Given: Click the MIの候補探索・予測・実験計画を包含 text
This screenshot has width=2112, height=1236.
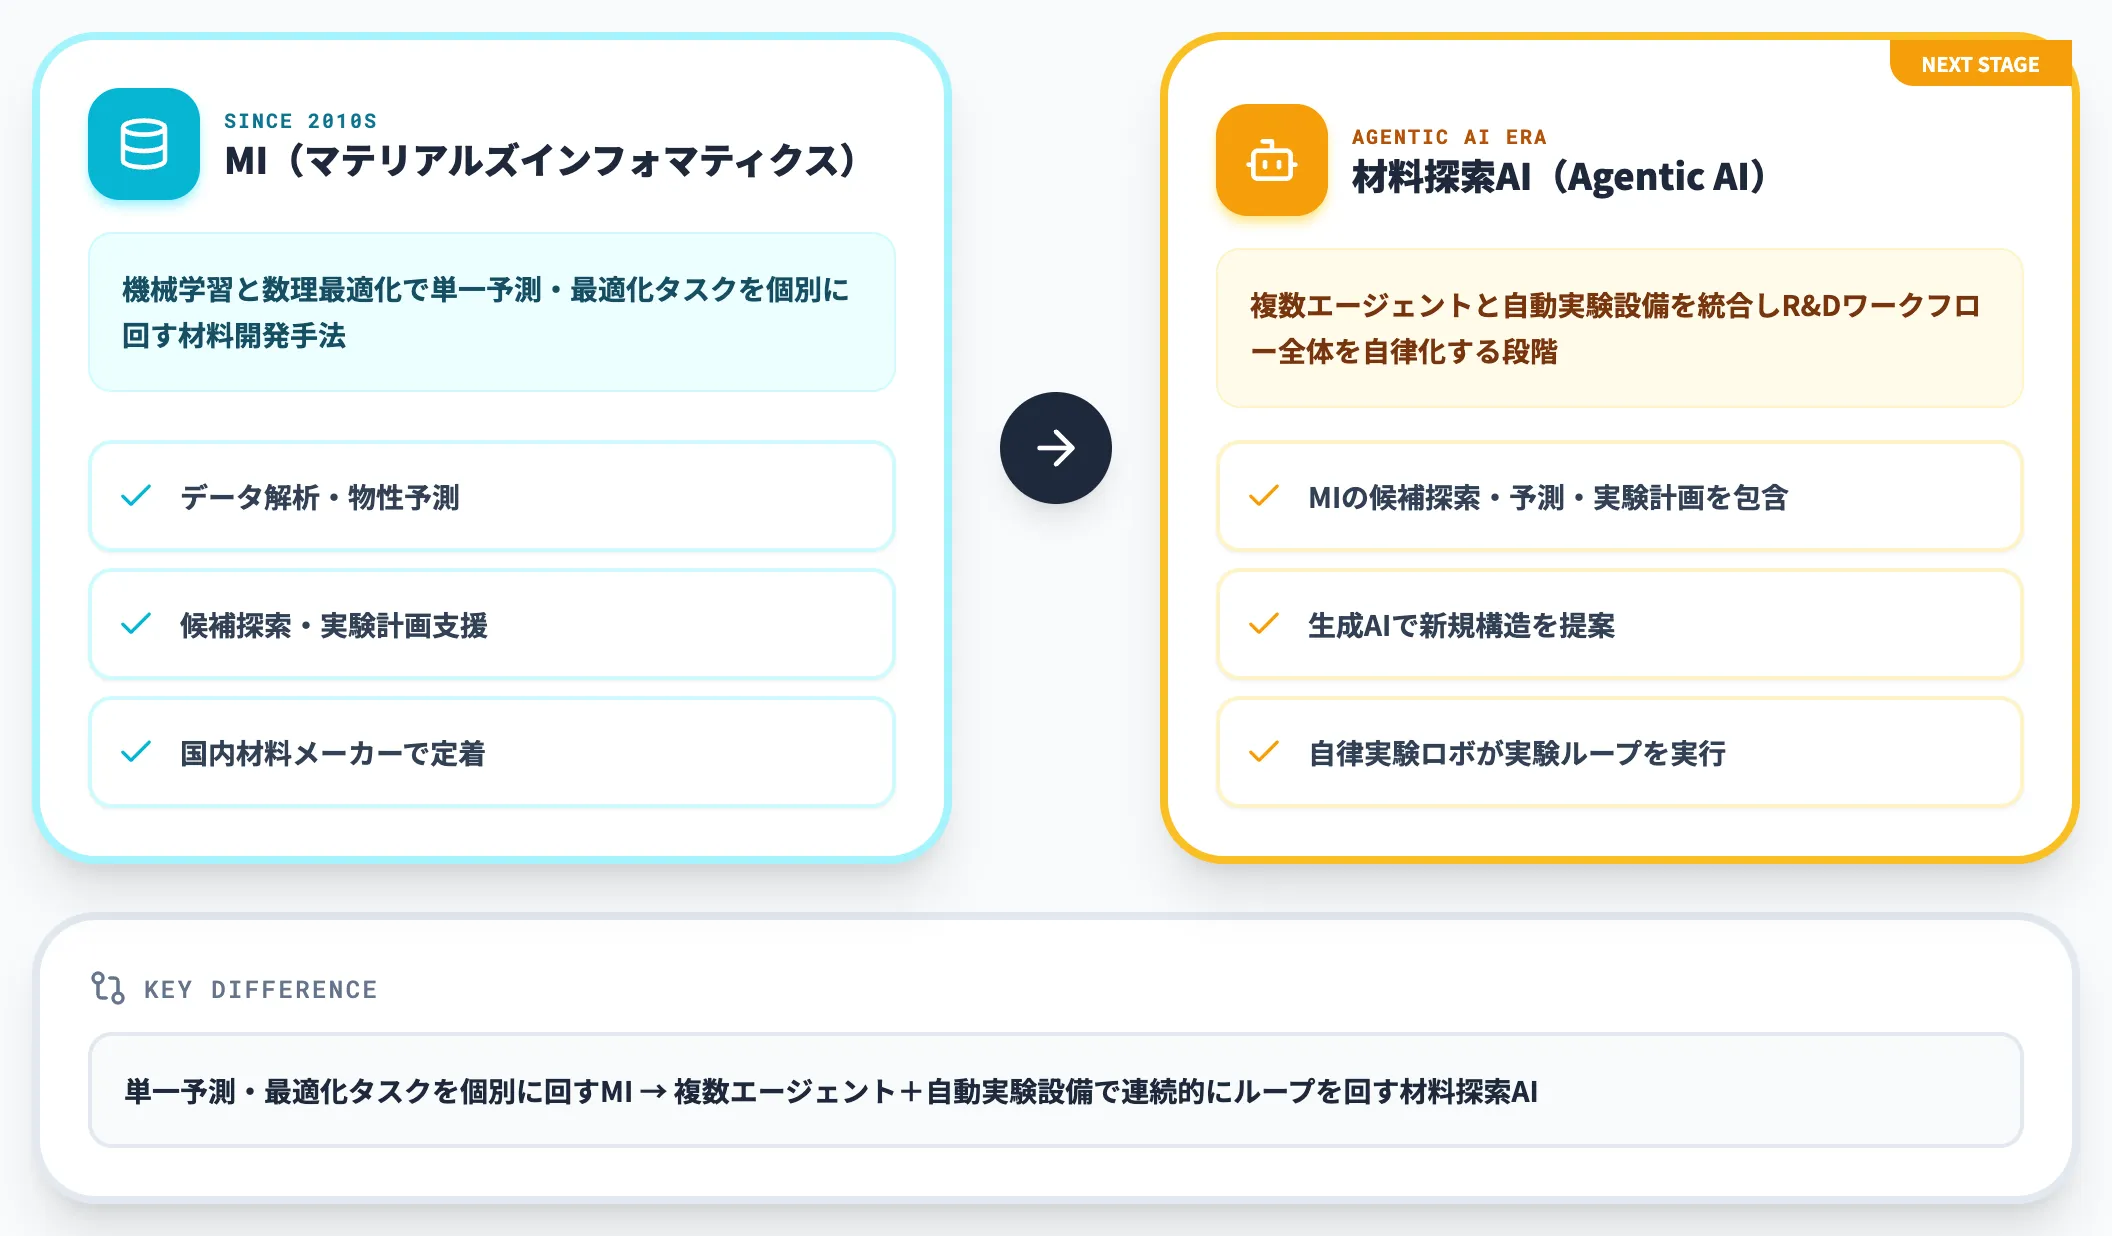Looking at the screenshot, I should [x=1548, y=497].
